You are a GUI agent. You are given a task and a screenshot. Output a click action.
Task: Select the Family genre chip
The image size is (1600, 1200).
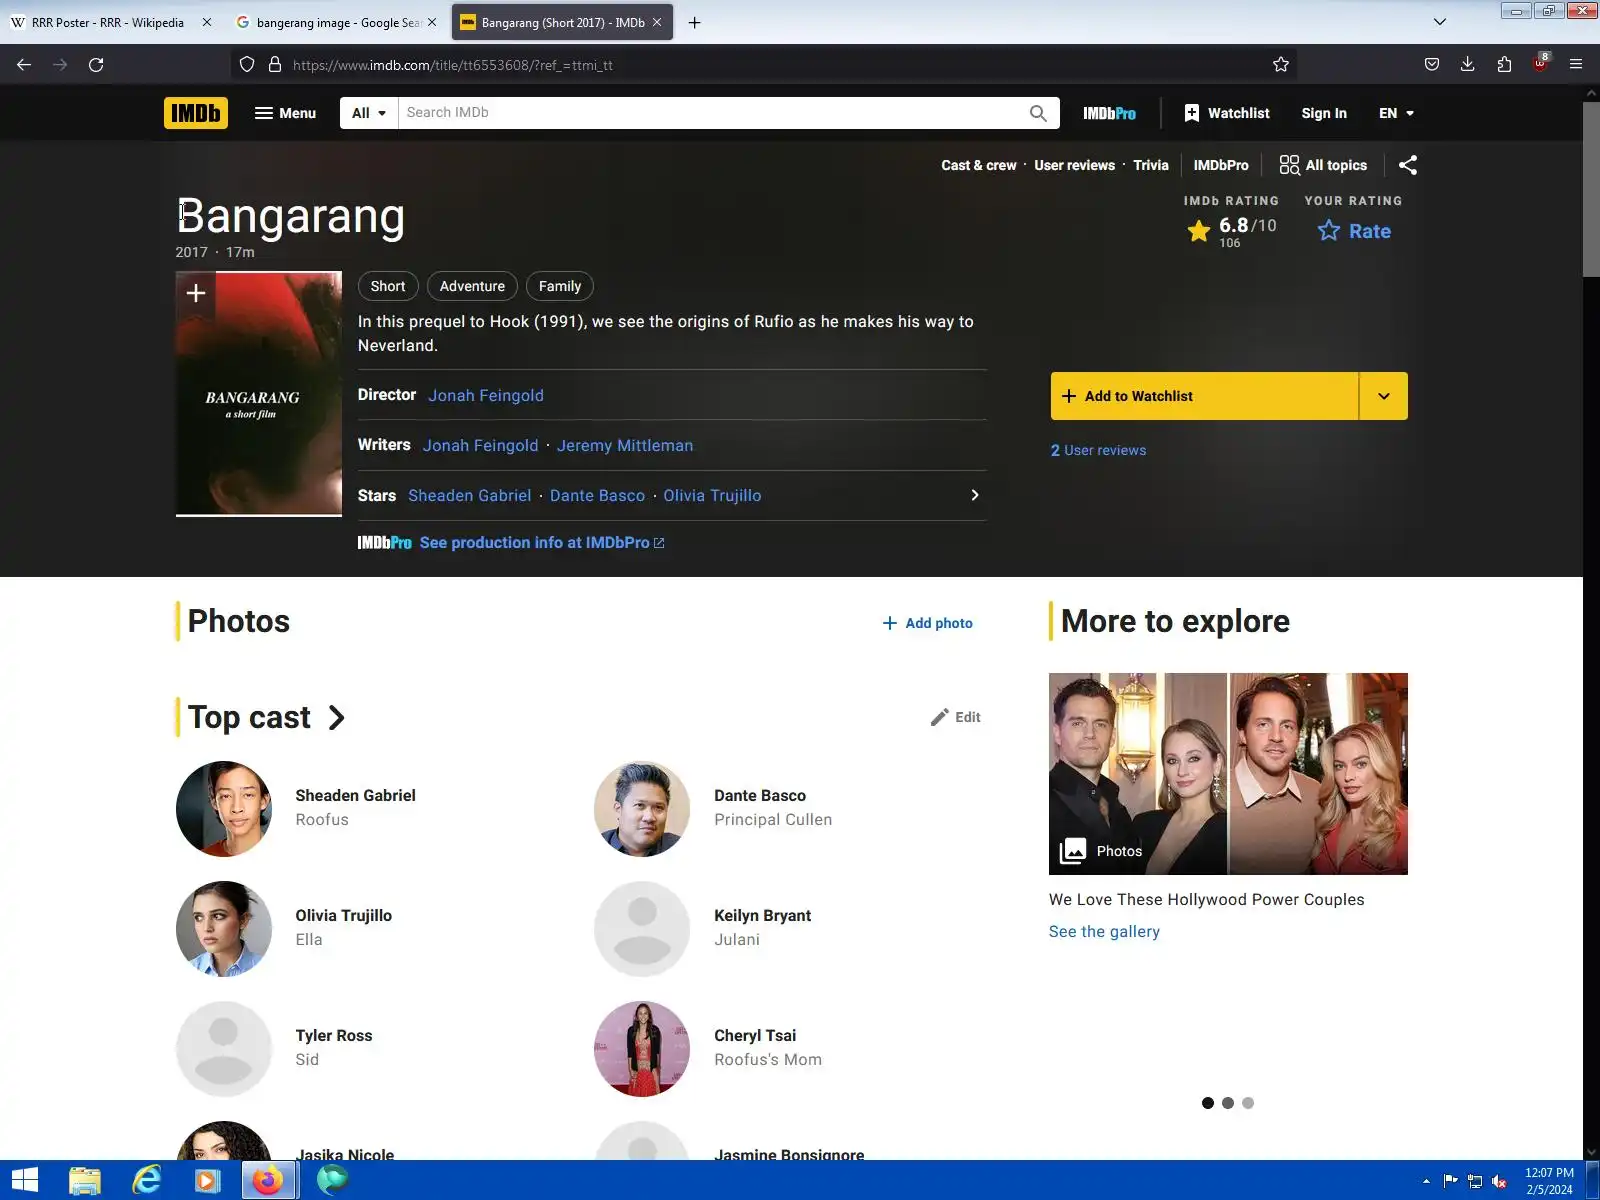pyautogui.click(x=560, y=286)
